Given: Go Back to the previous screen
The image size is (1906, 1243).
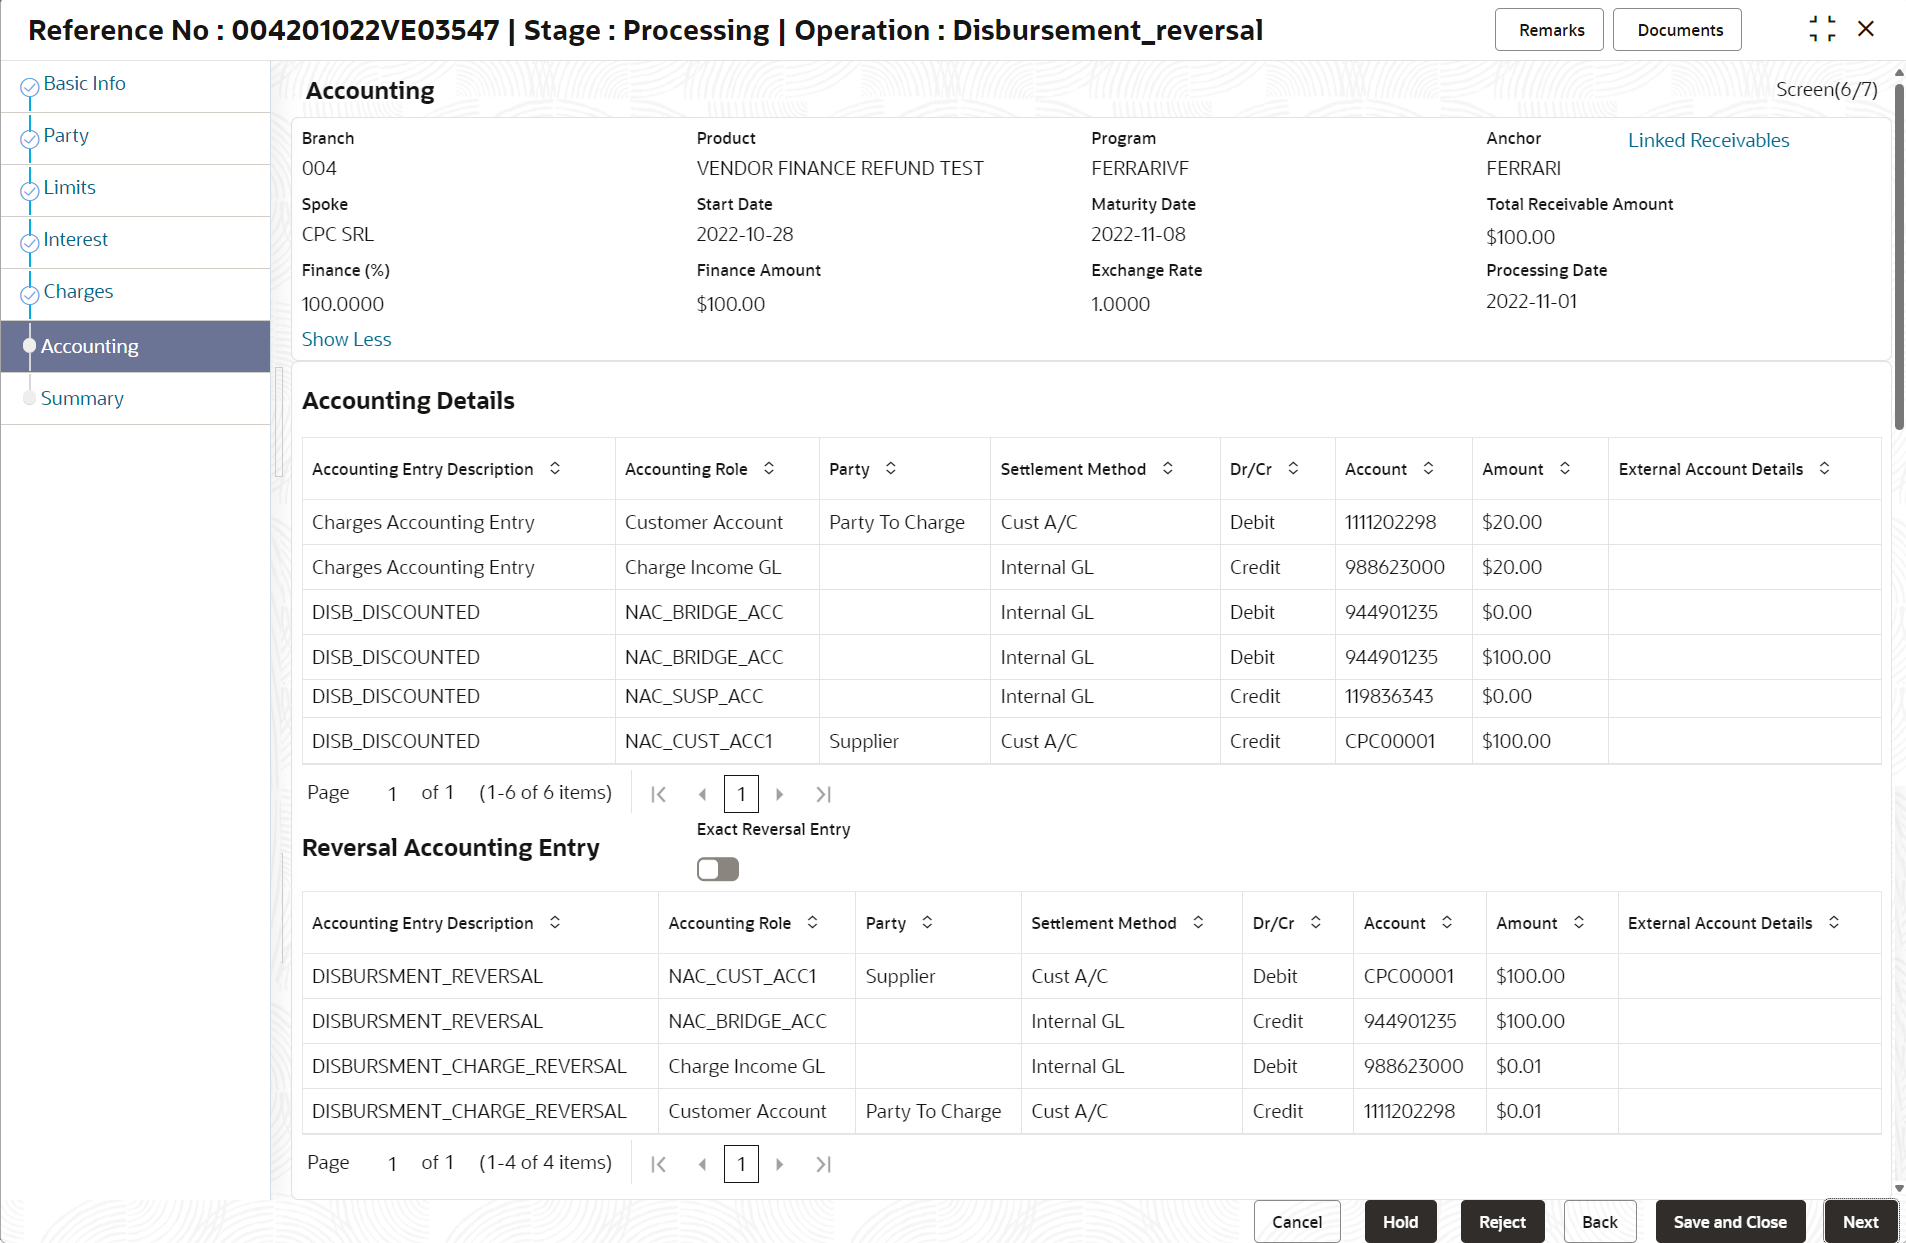Looking at the screenshot, I should tap(1600, 1221).
